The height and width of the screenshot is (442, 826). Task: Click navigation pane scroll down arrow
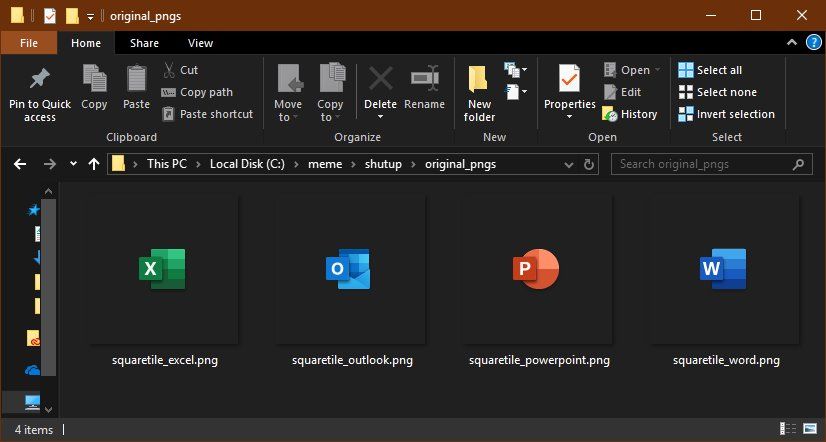48,409
